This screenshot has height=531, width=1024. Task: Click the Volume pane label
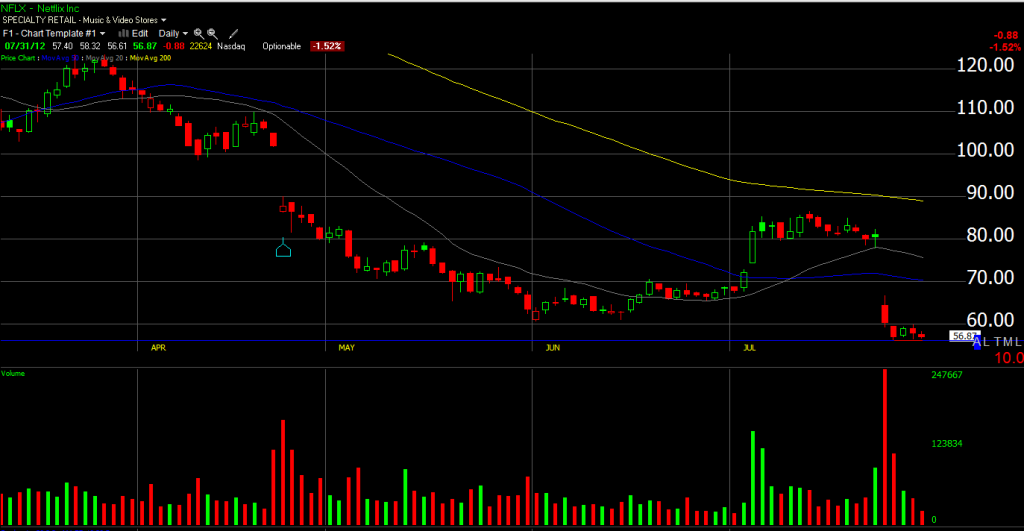(x=13, y=374)
